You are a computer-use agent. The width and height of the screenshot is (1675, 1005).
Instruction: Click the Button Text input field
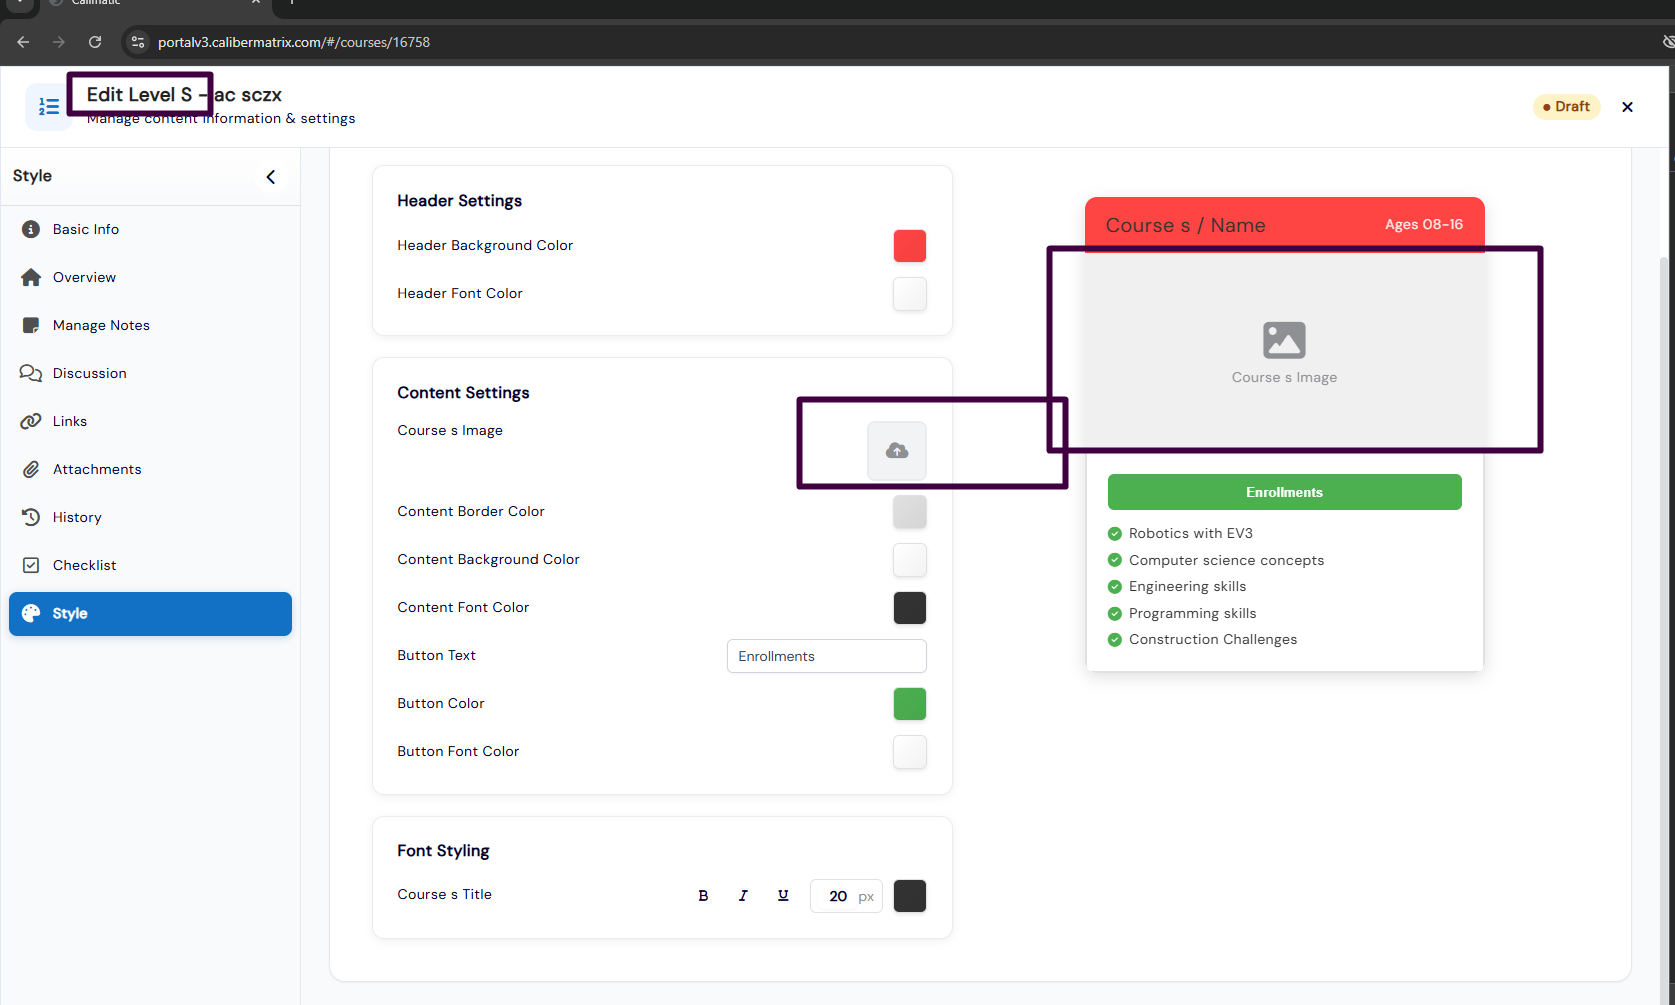[827, 656]
